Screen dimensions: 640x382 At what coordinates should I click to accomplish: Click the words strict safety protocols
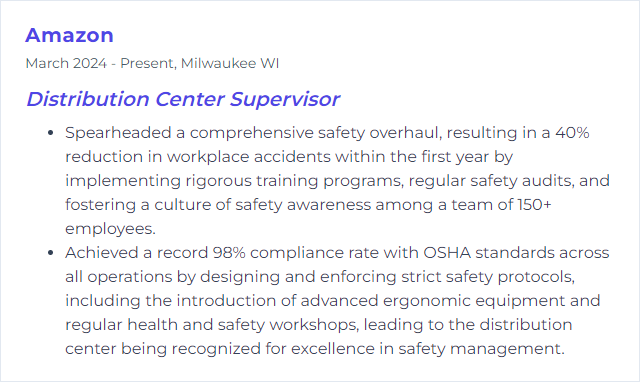coord(488,277)
